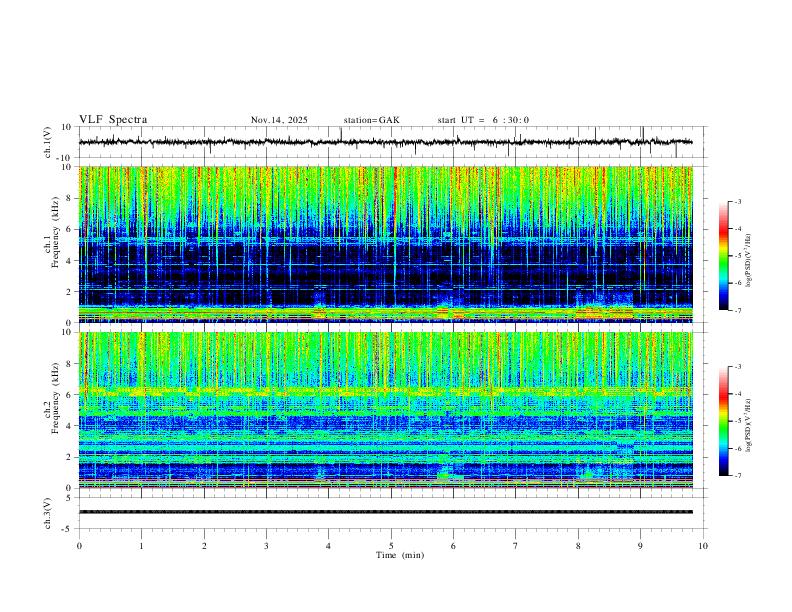
Task: Click the "ch.1(V)" axis label
Action: click(48, 142)
